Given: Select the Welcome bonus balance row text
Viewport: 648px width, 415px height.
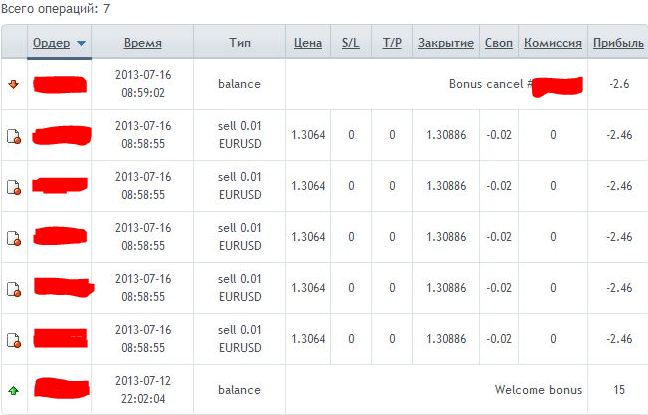Looking at the screenshot, I should 538,390.
